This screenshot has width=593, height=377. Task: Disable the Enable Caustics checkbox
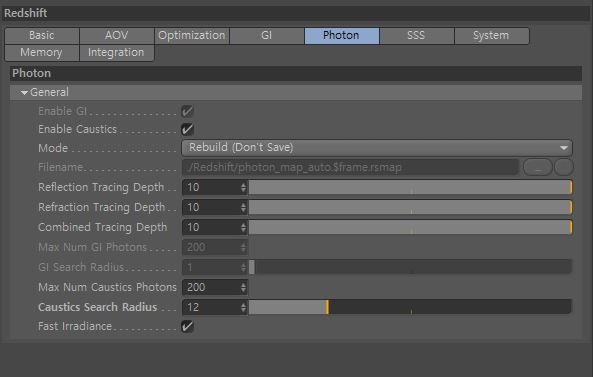click(188, 129)
